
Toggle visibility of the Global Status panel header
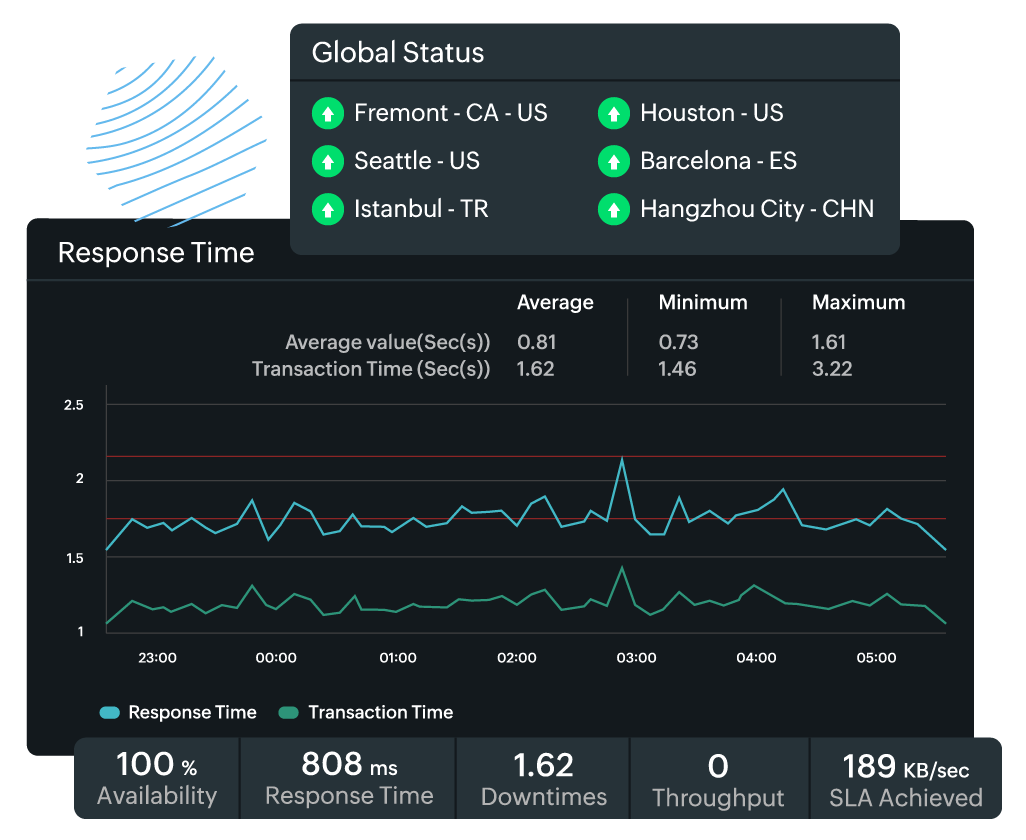pos(397,52)
